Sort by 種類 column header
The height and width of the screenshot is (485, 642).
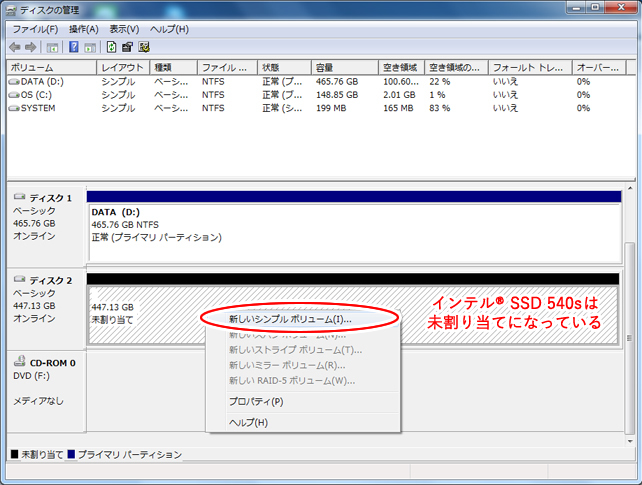click(x=174, y=68)
